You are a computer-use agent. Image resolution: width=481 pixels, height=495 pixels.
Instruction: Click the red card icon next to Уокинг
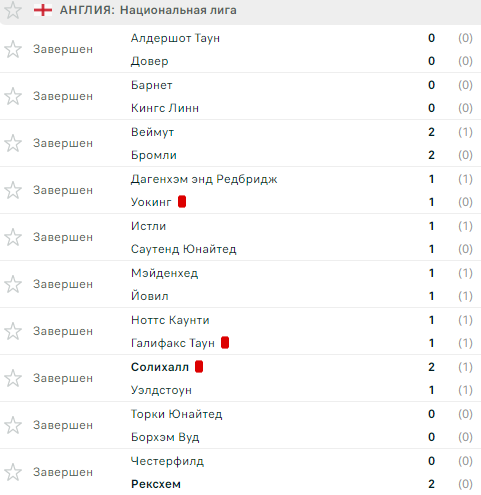[x=182, y=202]
